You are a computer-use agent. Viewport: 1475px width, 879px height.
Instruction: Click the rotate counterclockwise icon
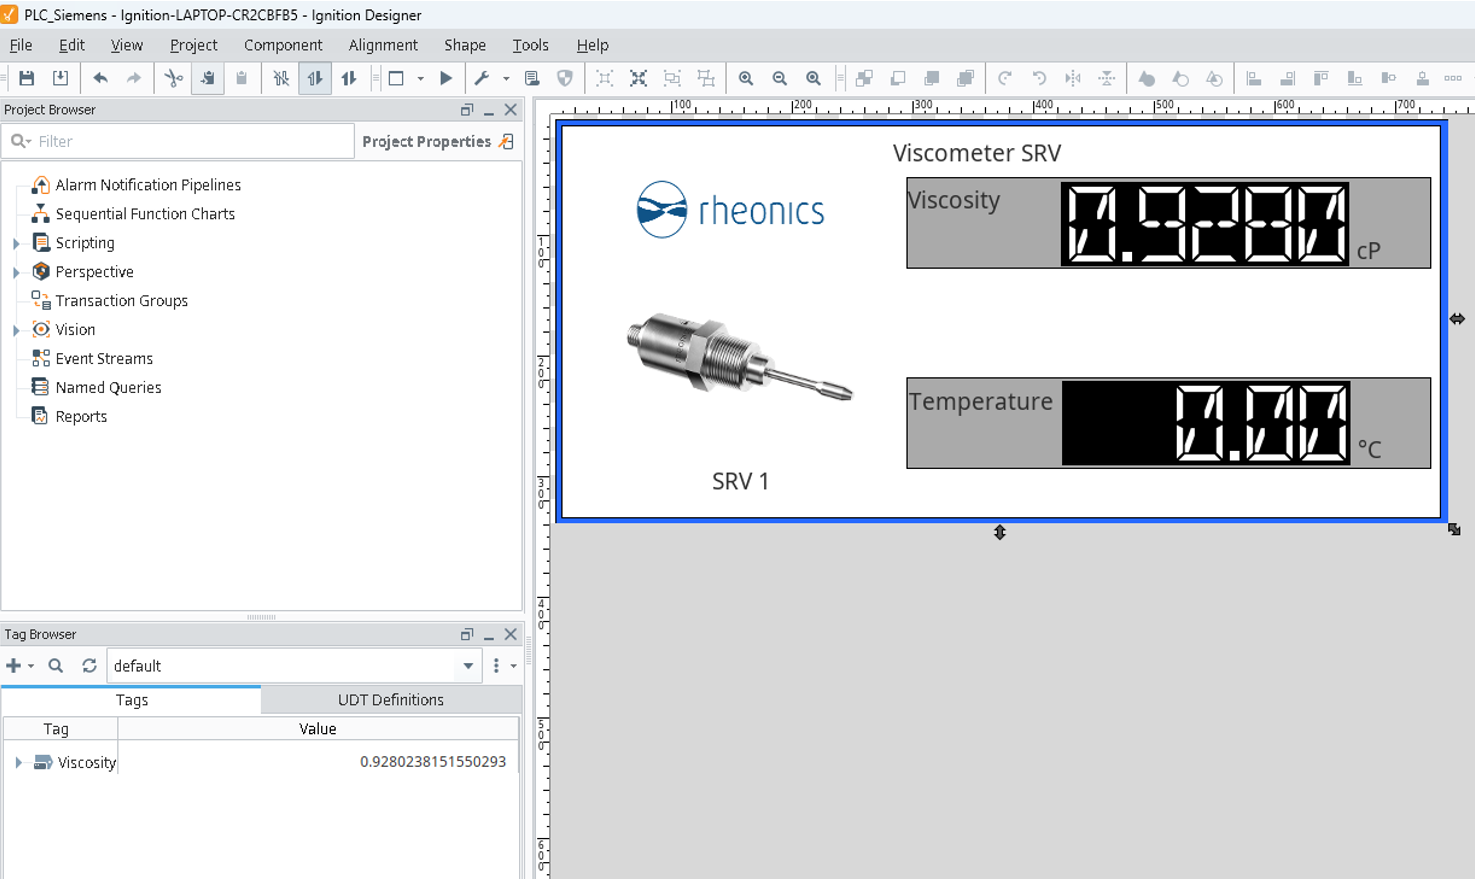[1039, 78]
